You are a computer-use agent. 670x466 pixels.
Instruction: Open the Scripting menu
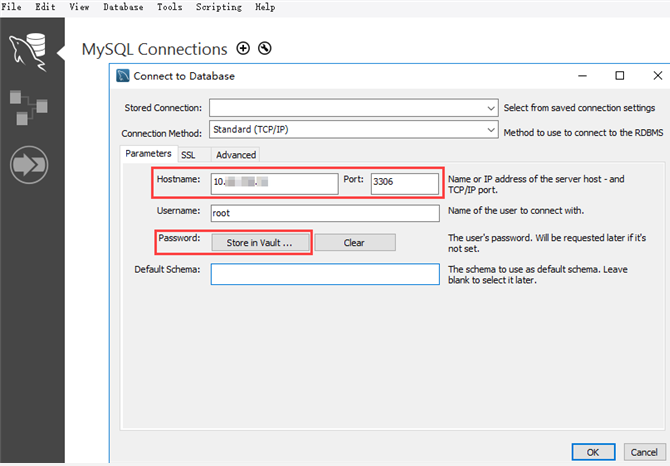[219, 7]
